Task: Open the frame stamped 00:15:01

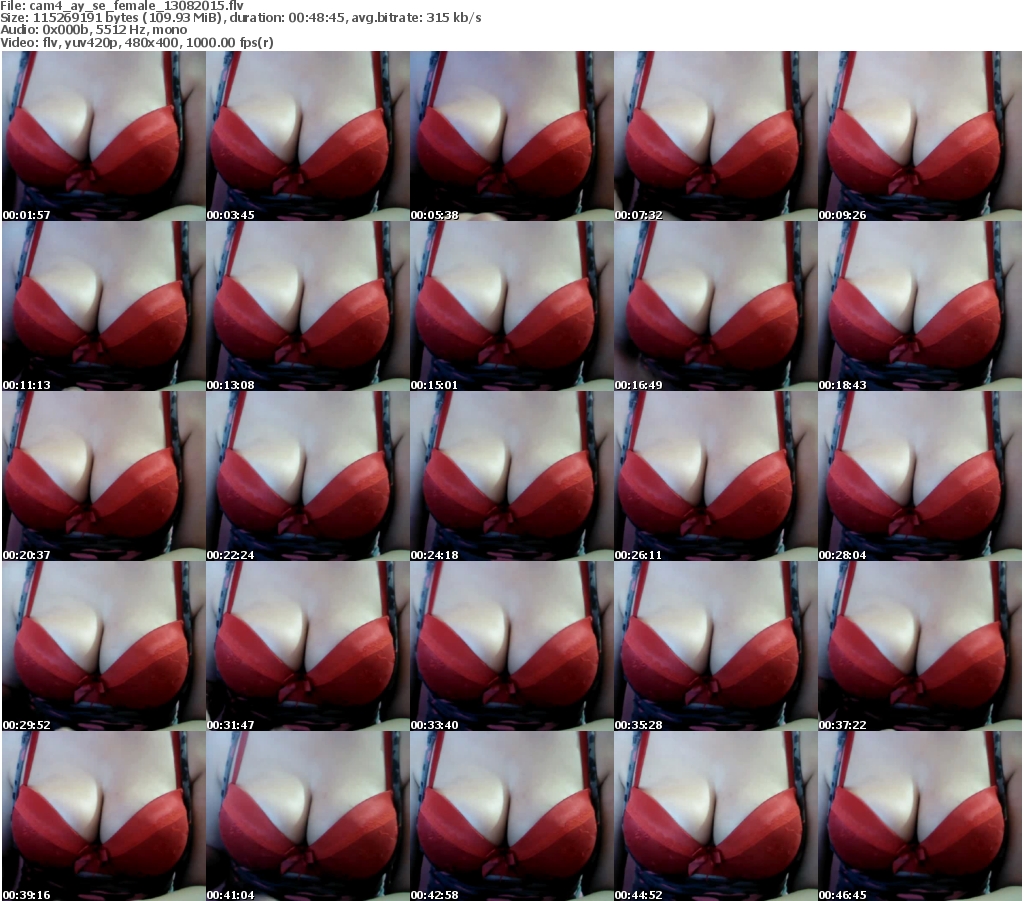Action: 511,306
